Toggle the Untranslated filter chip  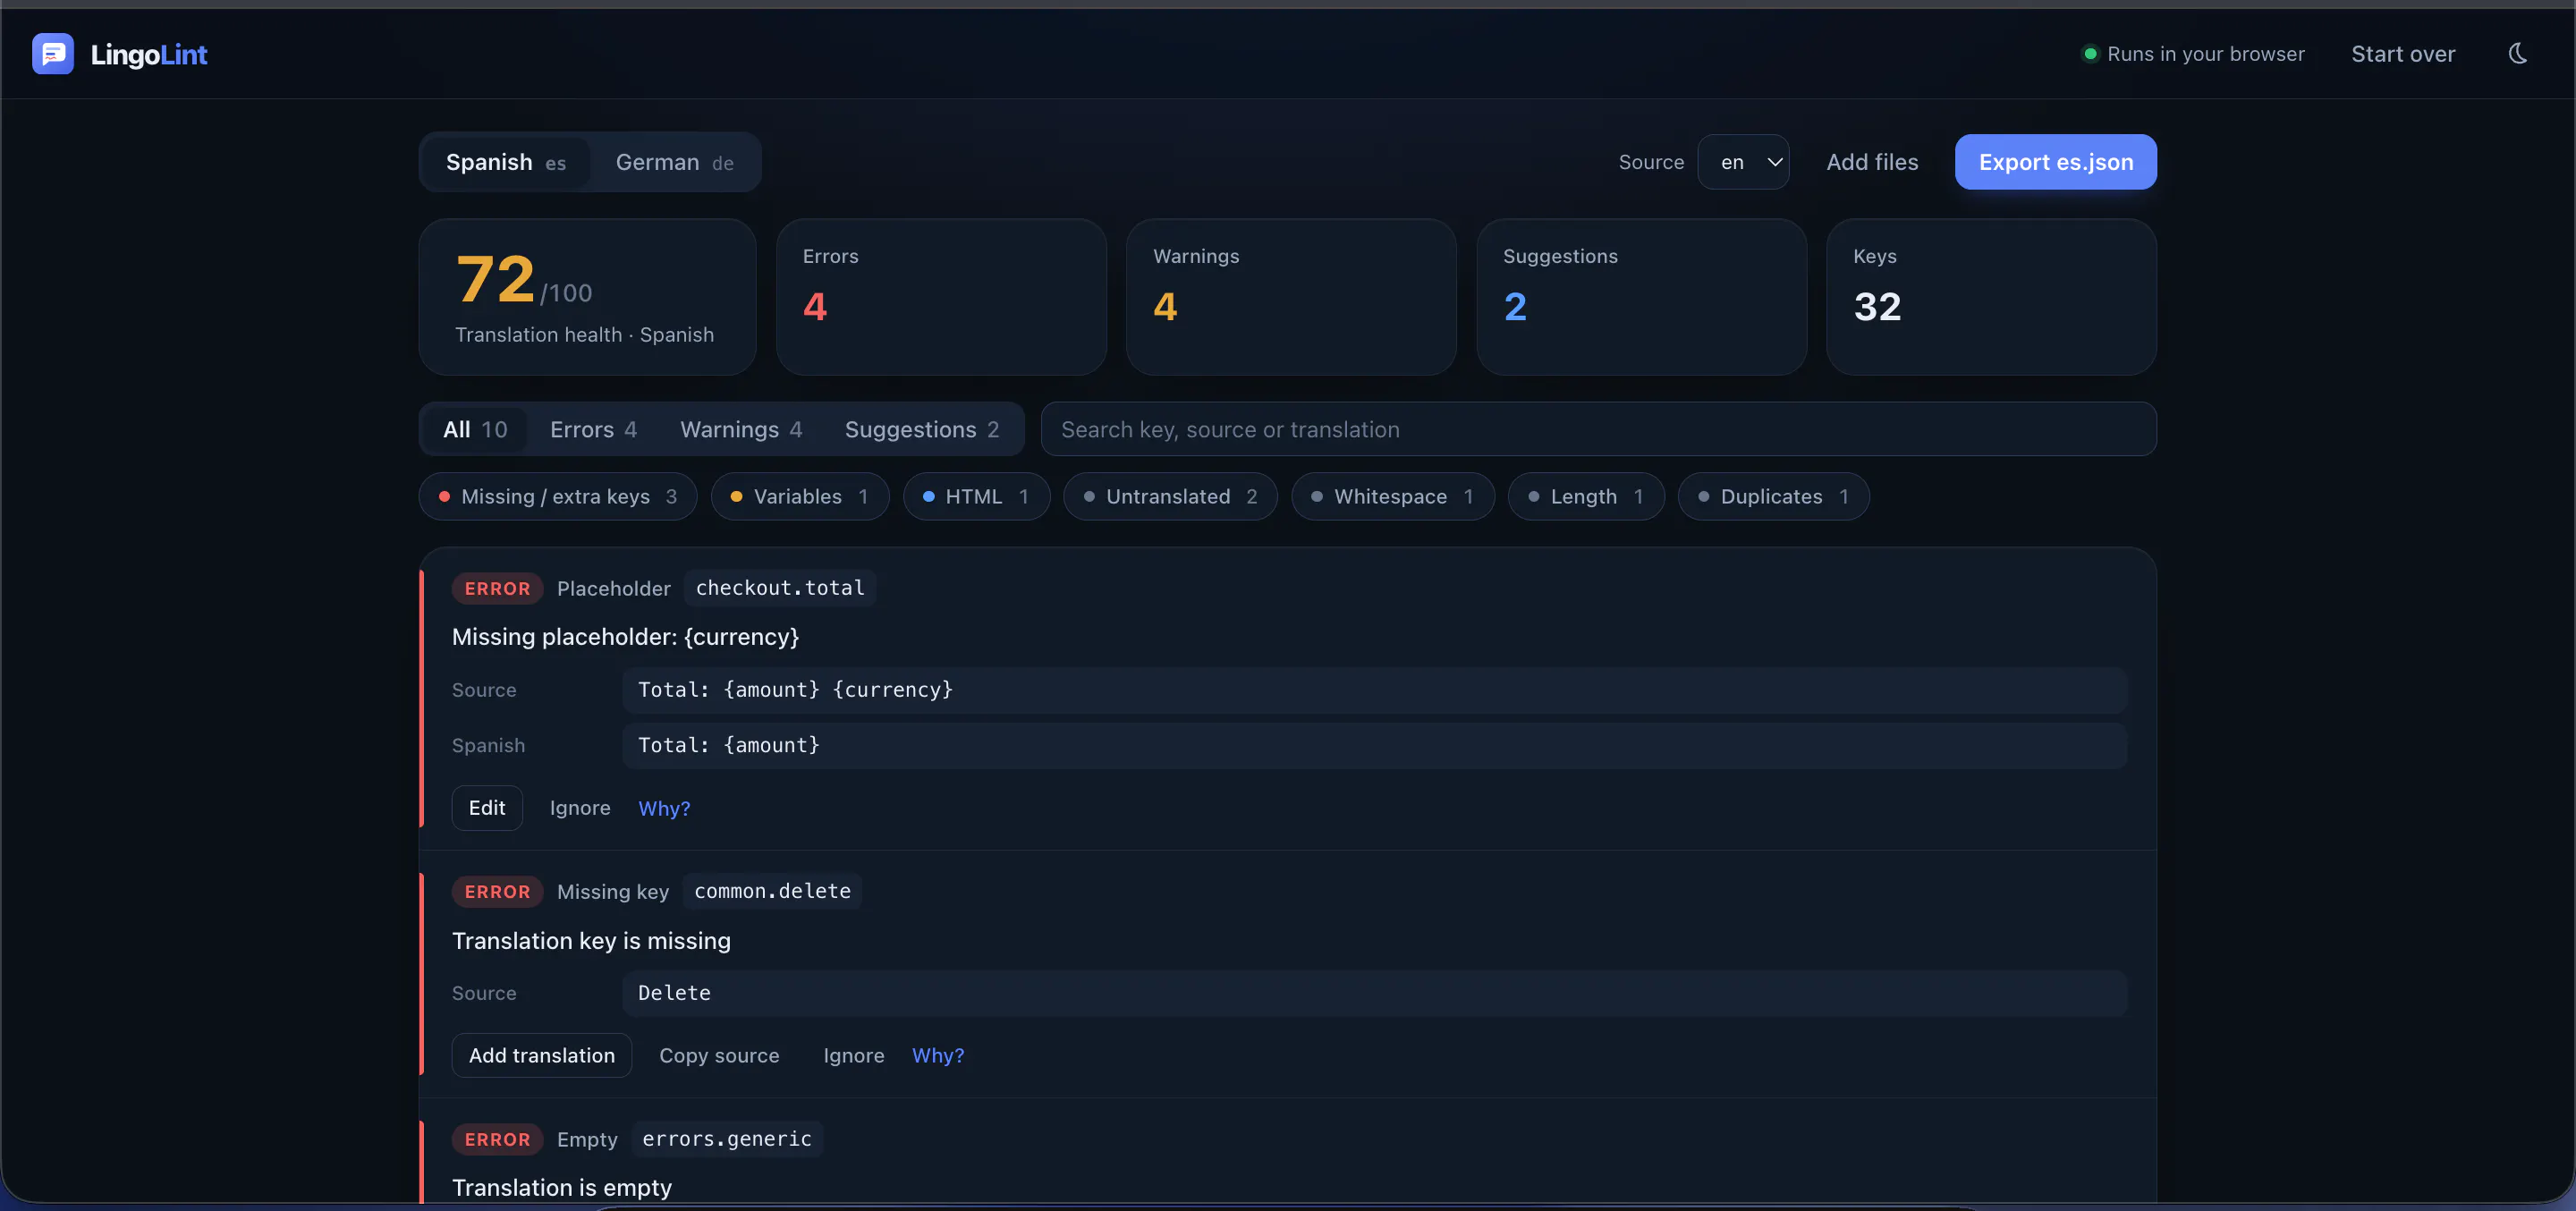[x=1170, y=496]
